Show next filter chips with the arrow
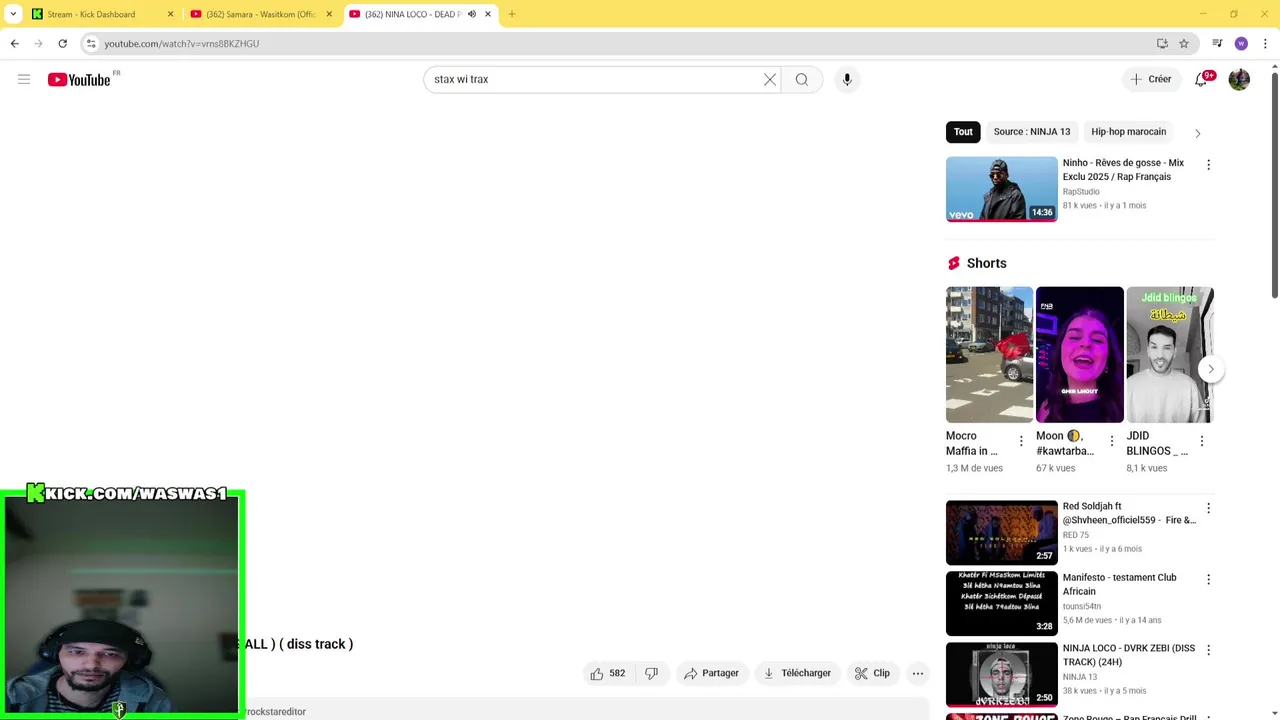 (x=1197, y=133)
